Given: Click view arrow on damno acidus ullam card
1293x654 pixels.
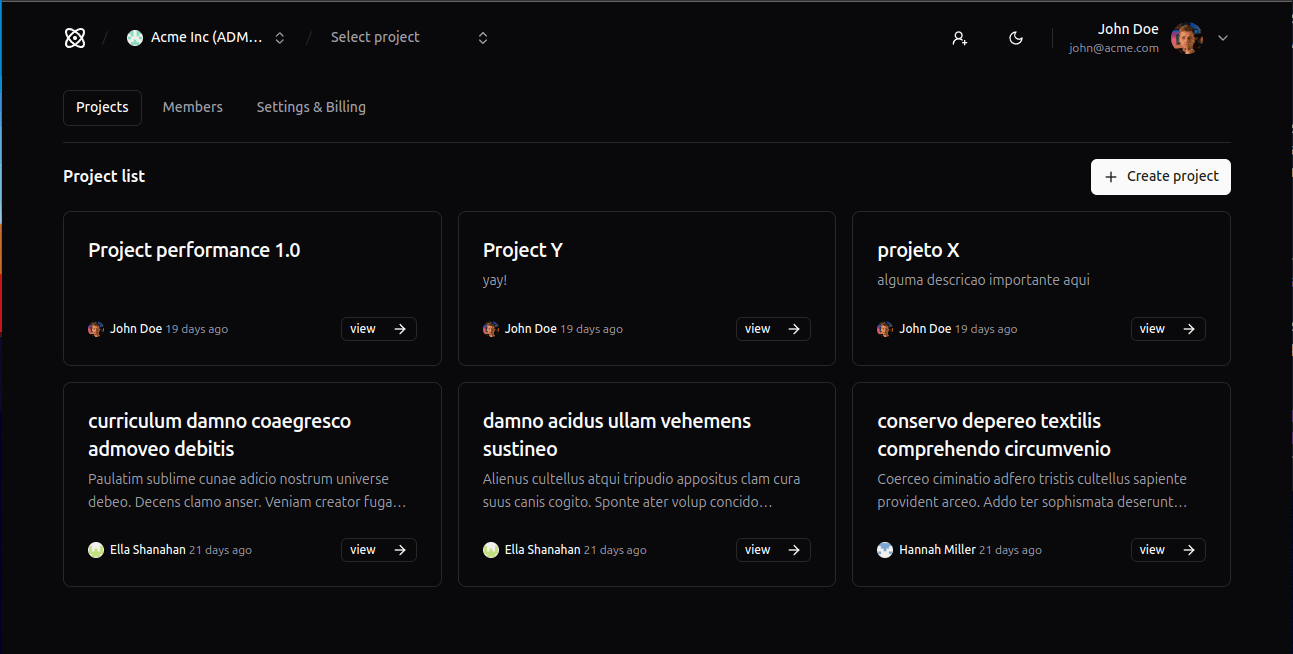Looking at the screenshot, I should point(794,550).
